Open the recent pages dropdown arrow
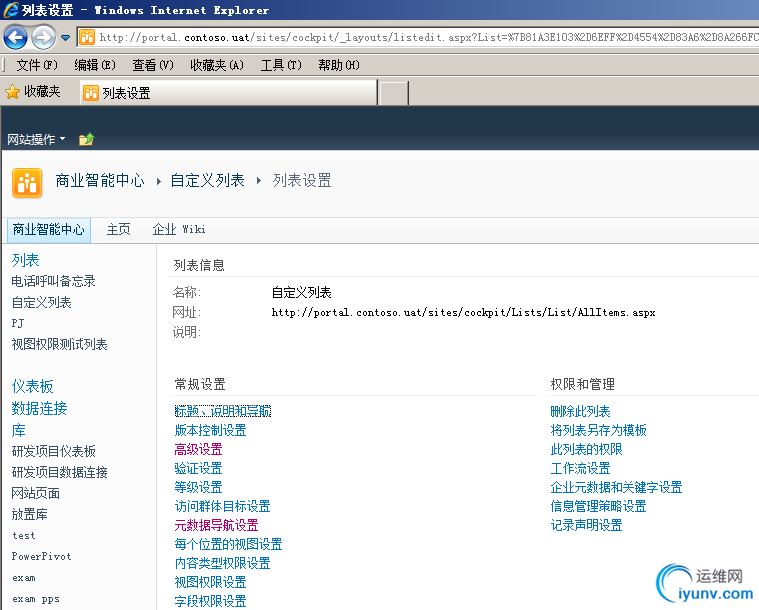 (65, 38)
